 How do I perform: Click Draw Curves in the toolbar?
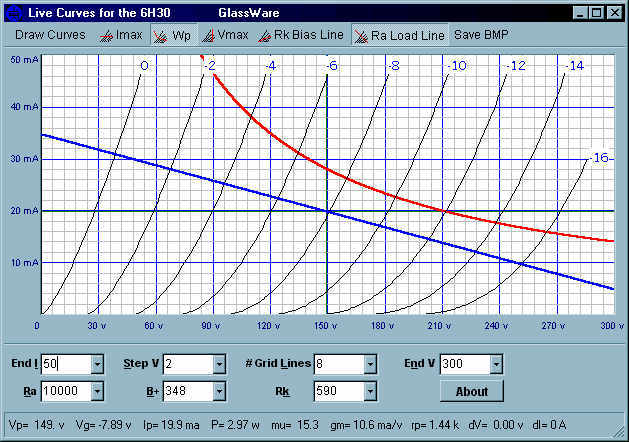pyautogui.click(x=50, y=35)
